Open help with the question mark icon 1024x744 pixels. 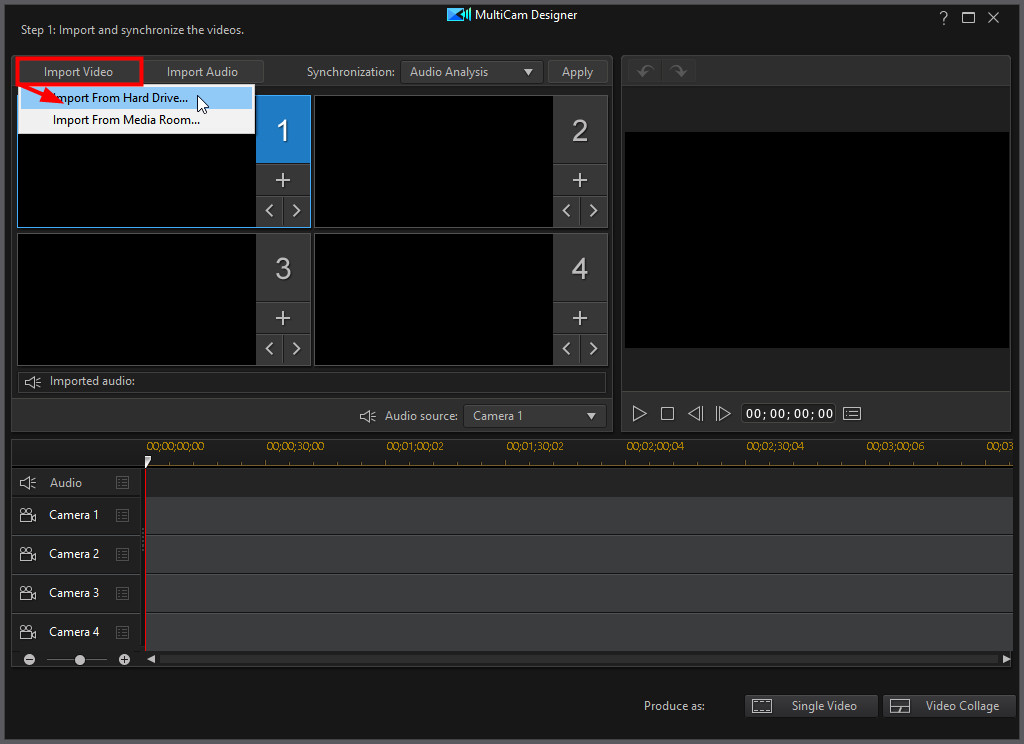coord(944,18)
